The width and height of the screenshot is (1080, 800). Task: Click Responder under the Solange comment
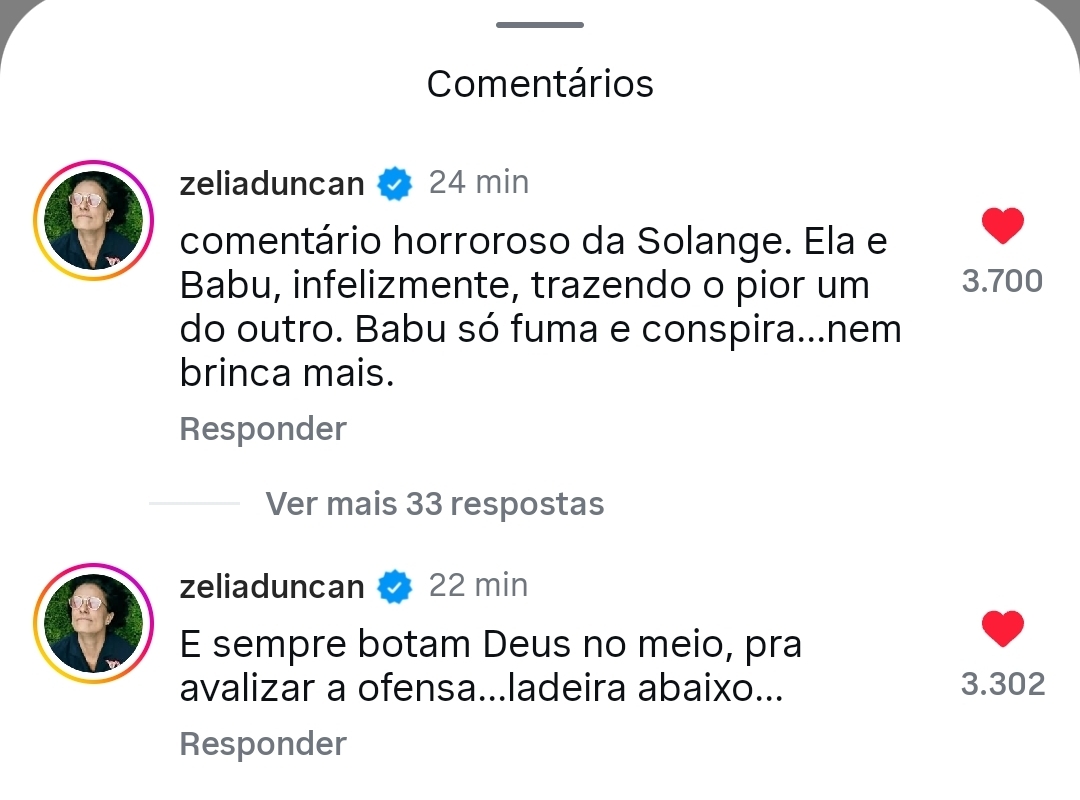click(x=263, y=429)
